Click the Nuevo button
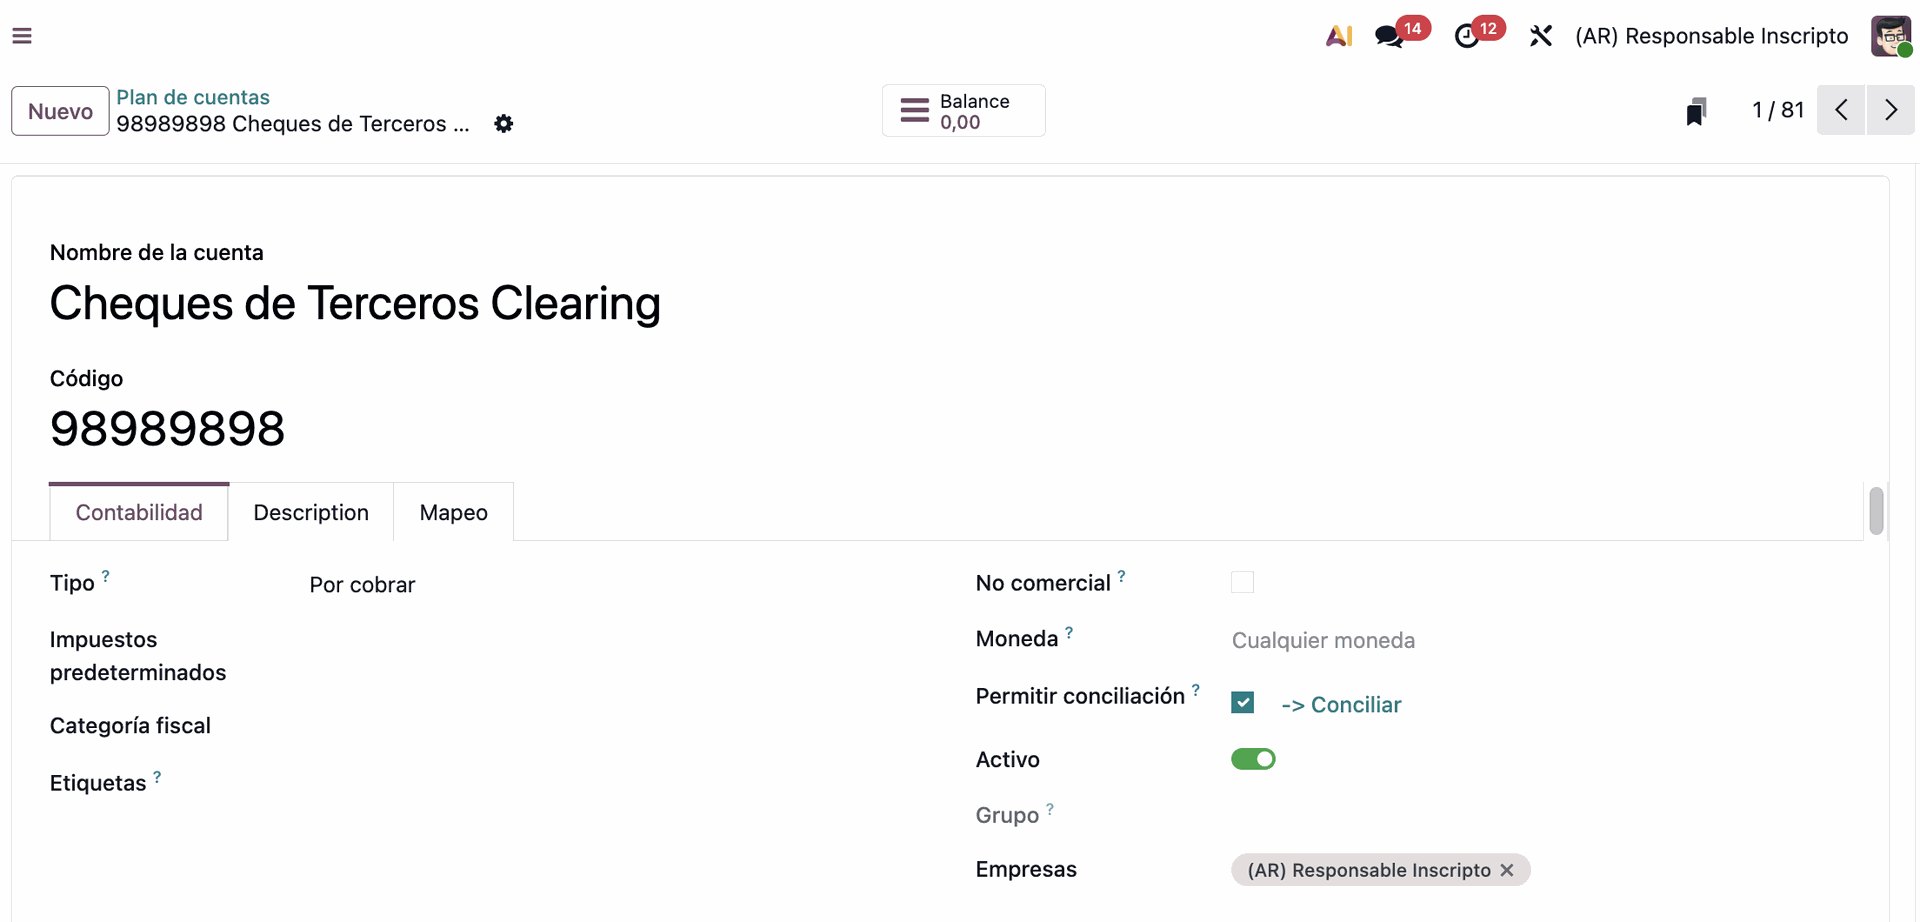 pyautogui.click(x=60, y=111)
